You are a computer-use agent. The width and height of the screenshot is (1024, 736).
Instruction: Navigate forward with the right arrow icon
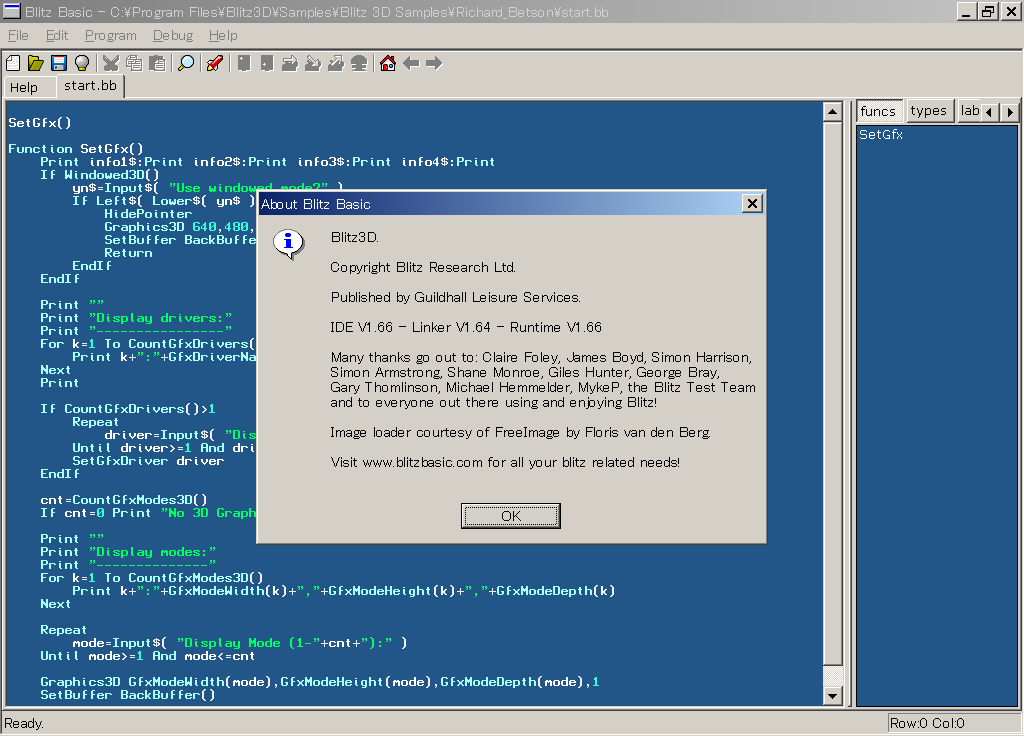[434, 63]
